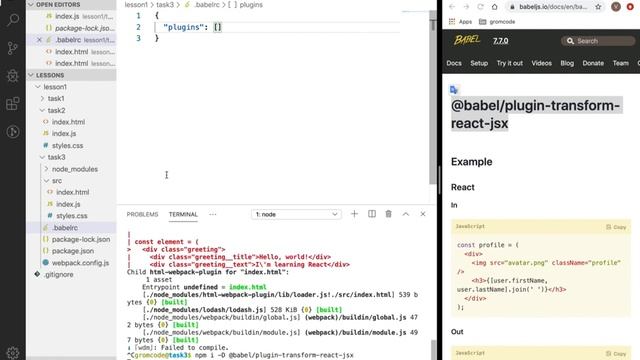Close the terminal panel

(x=423, y=214)
